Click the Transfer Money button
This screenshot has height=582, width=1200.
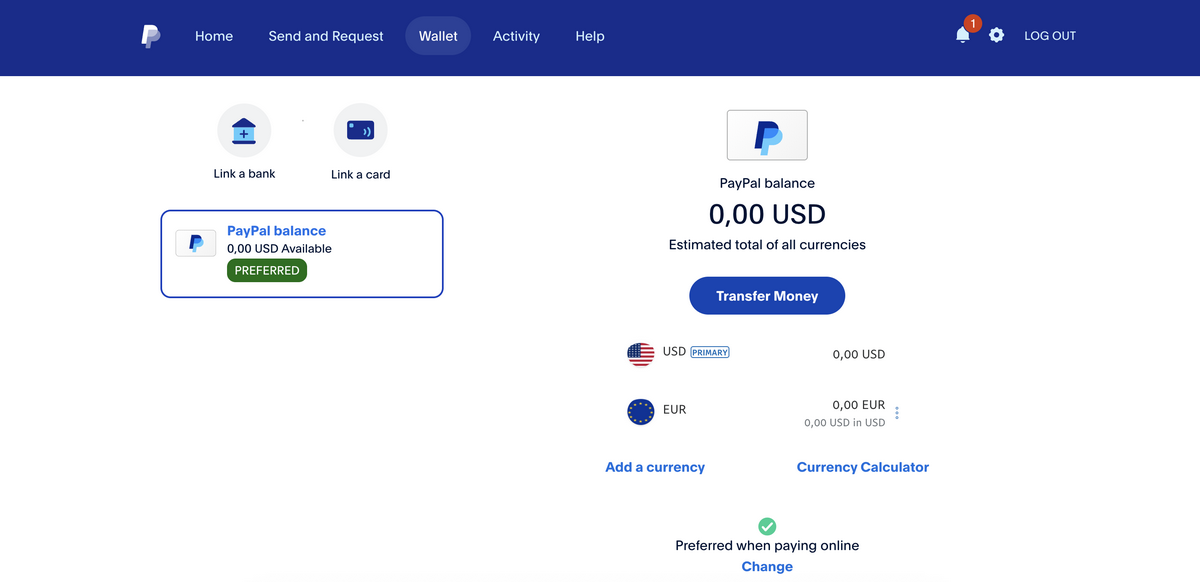767,296
